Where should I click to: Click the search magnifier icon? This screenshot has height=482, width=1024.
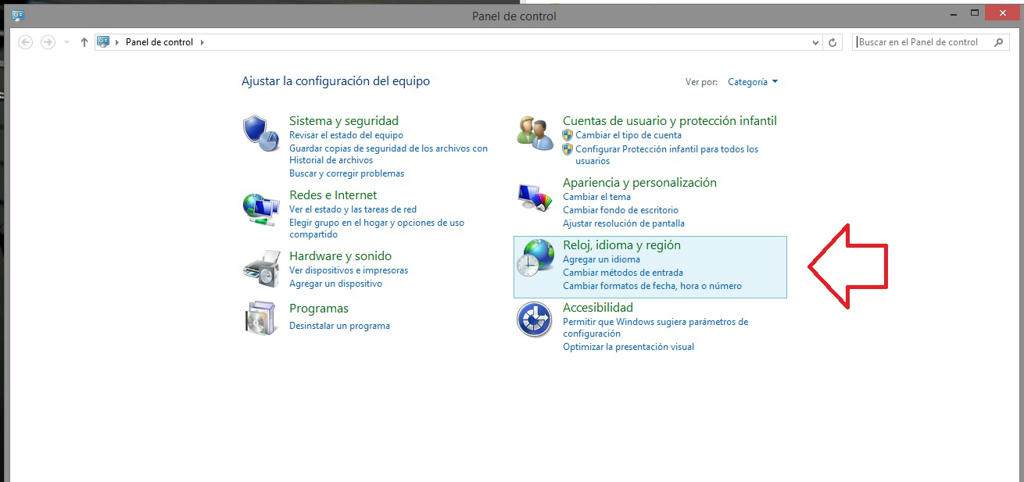[998, 42]
